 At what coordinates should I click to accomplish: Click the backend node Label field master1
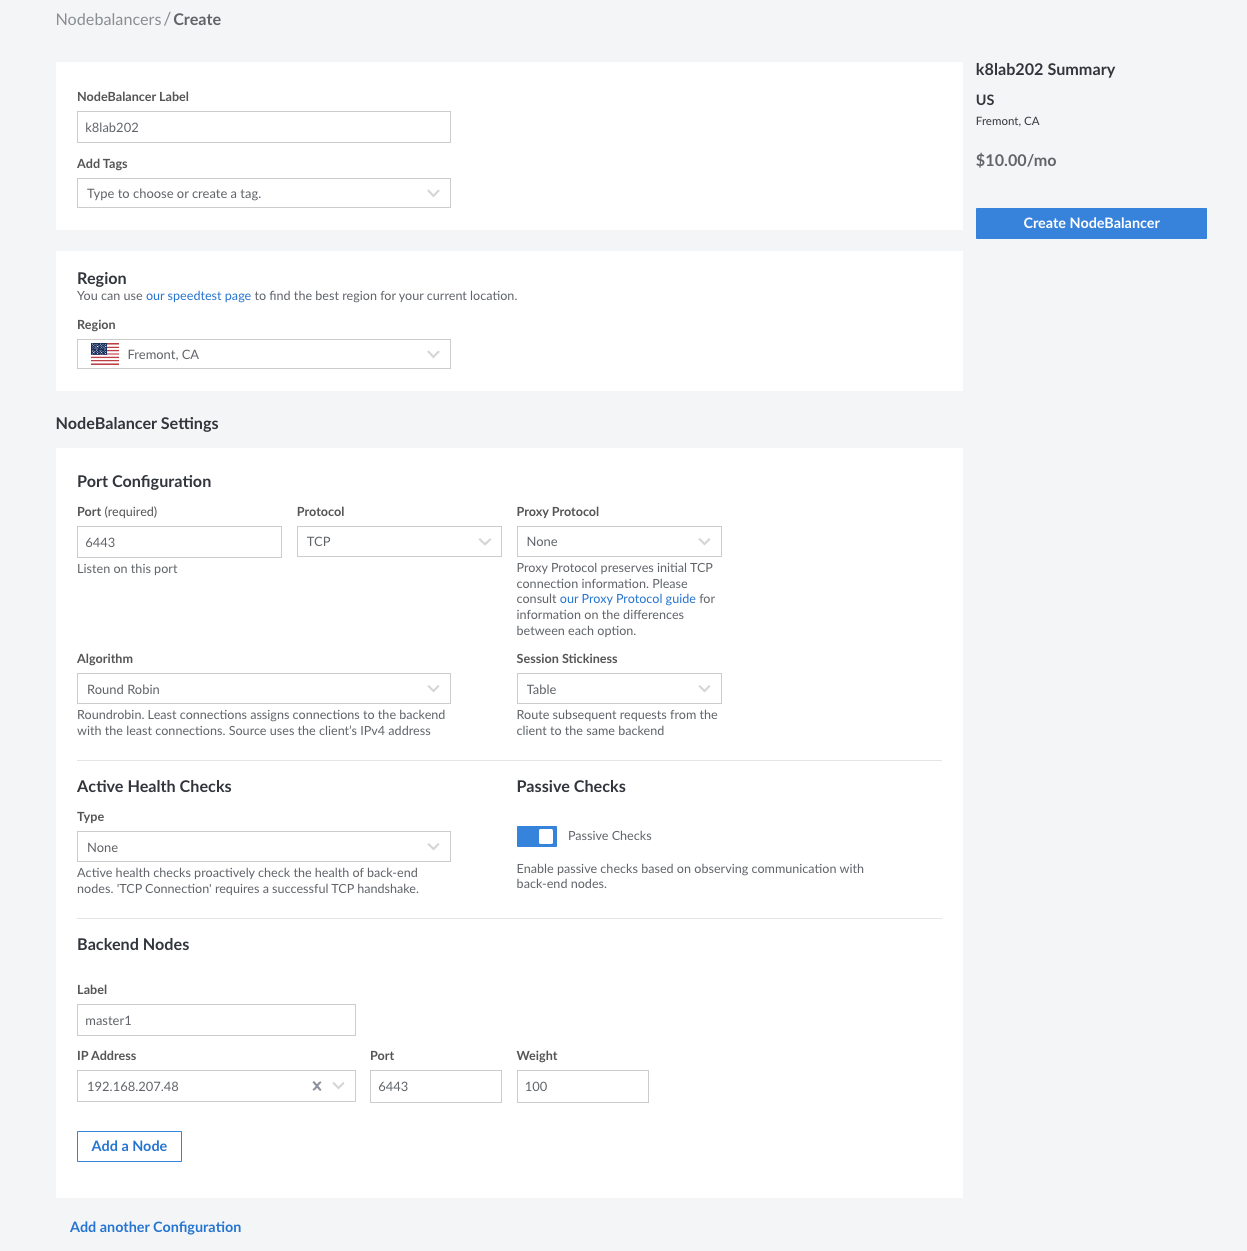tap(216, 1020)
